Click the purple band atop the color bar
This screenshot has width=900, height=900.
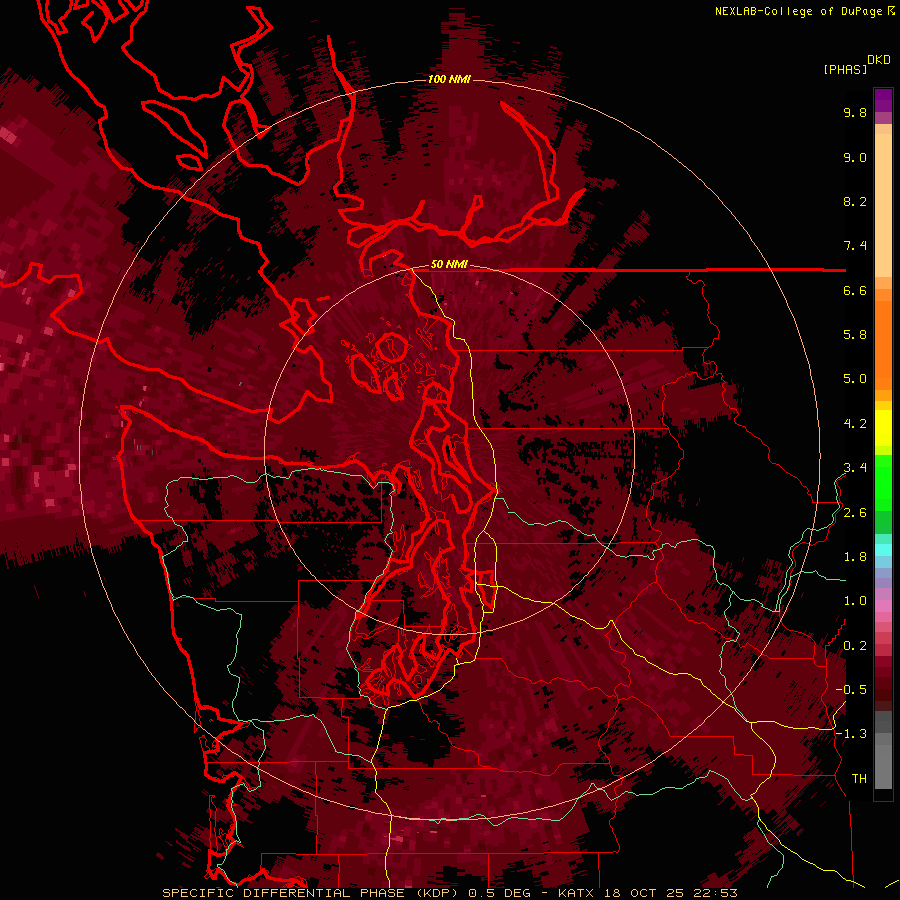point(883,100)
